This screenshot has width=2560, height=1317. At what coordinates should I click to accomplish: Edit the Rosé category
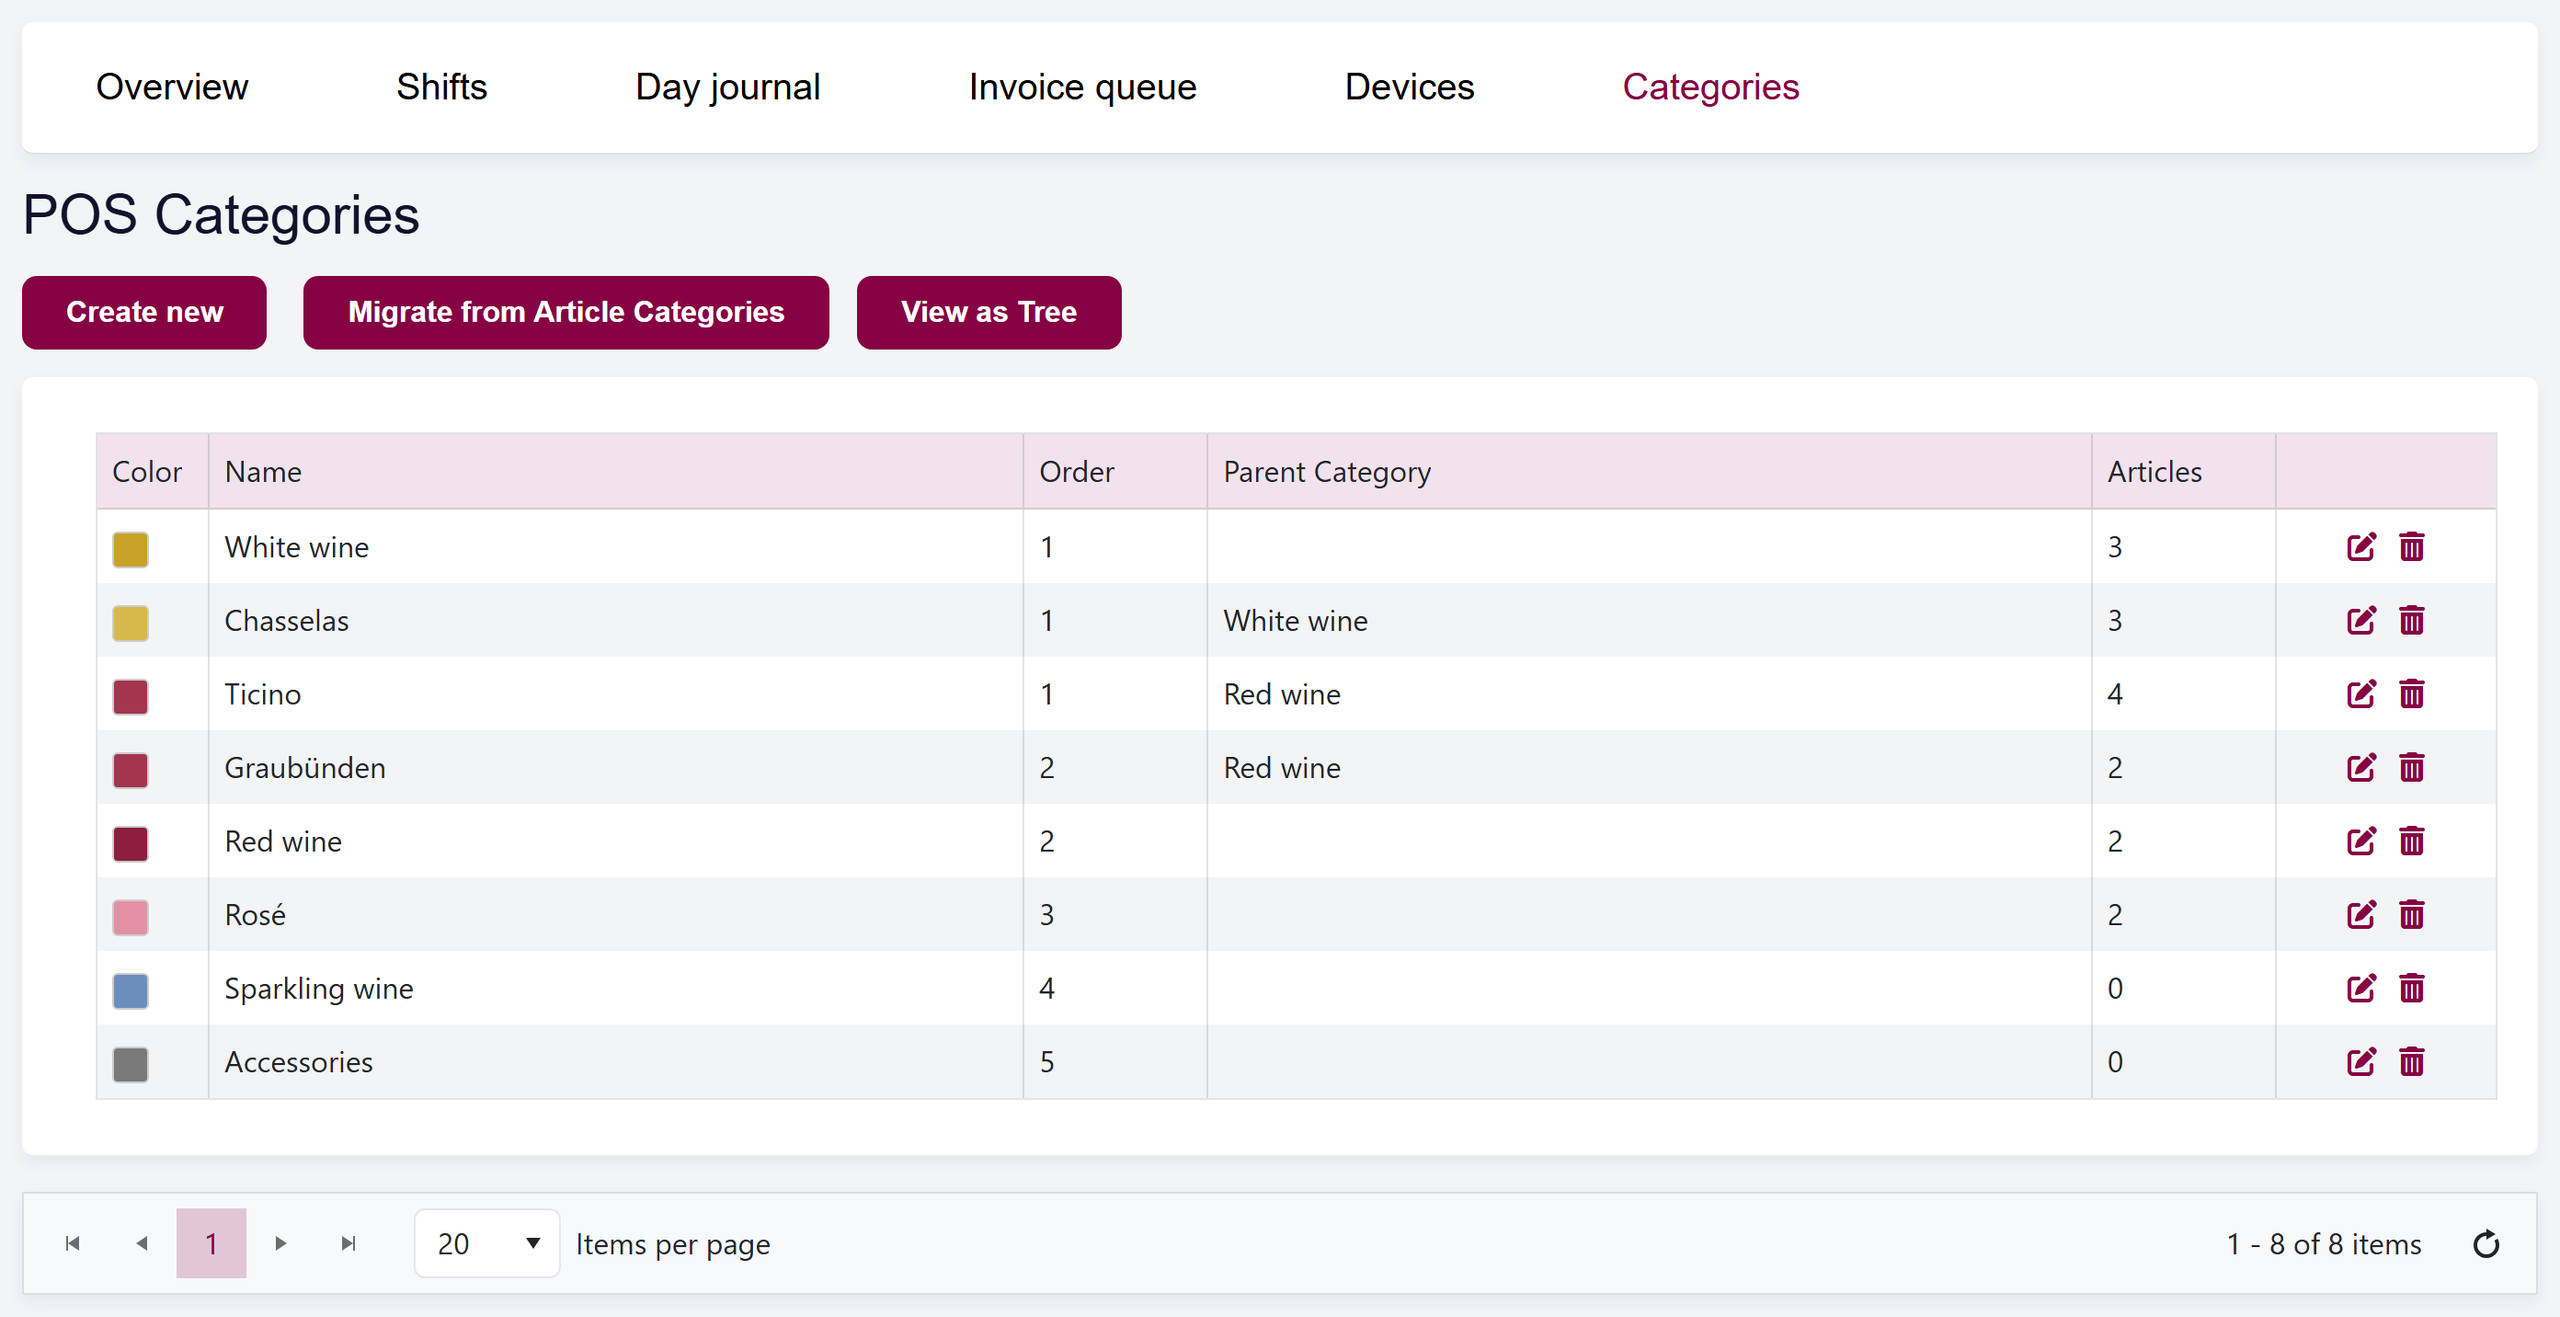point(2361,915)
